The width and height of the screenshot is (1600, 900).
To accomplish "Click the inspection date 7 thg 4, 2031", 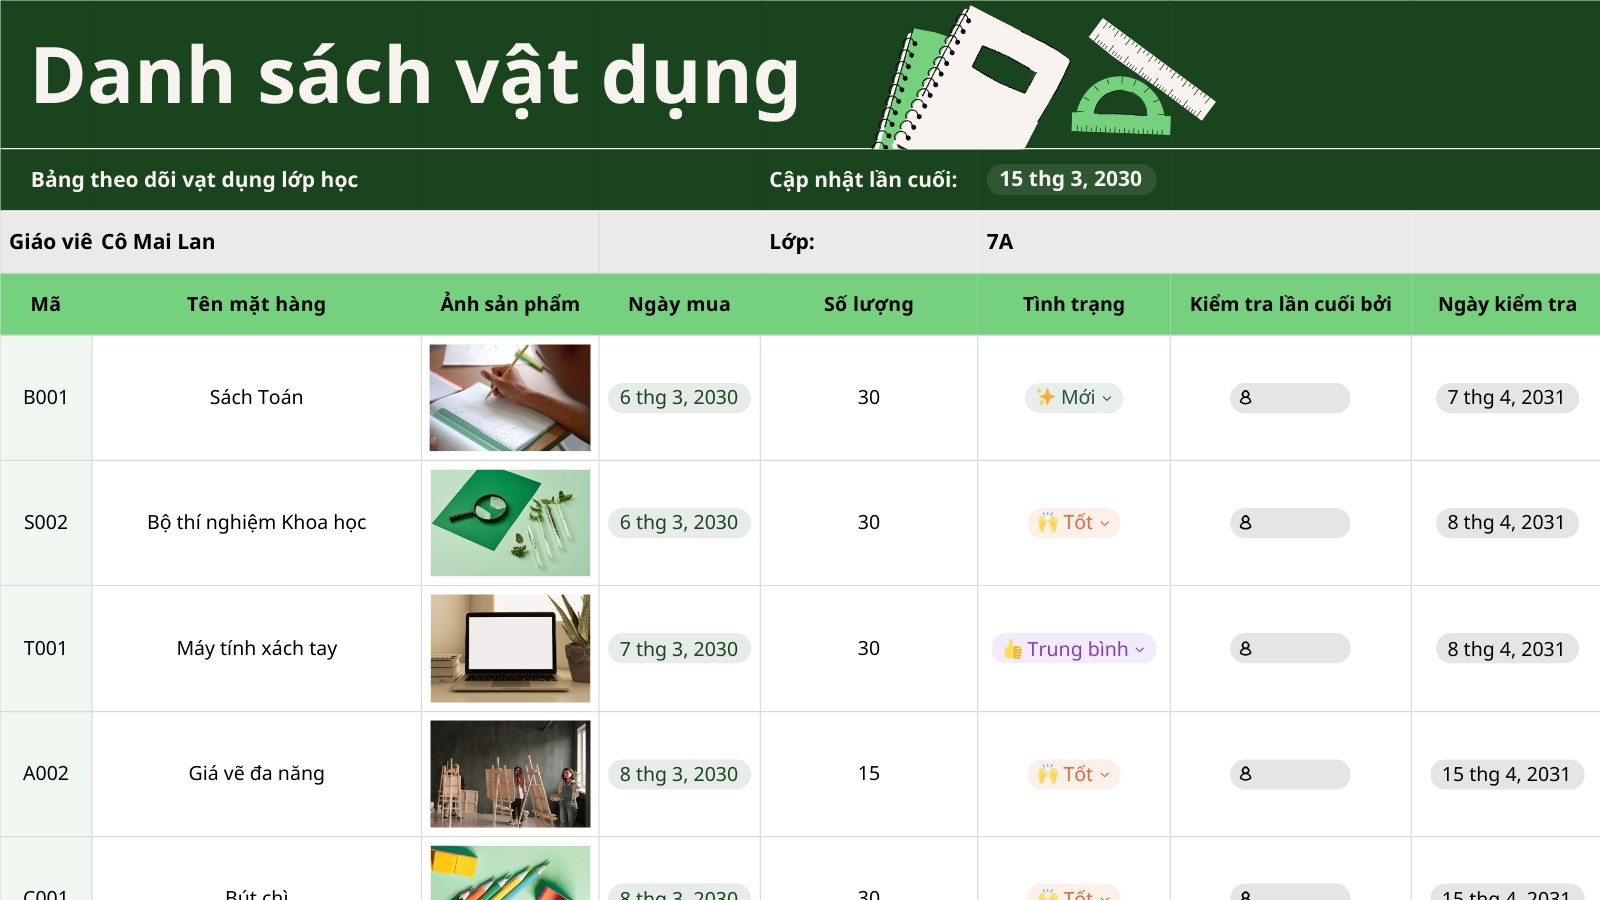I will (1506, 398).
